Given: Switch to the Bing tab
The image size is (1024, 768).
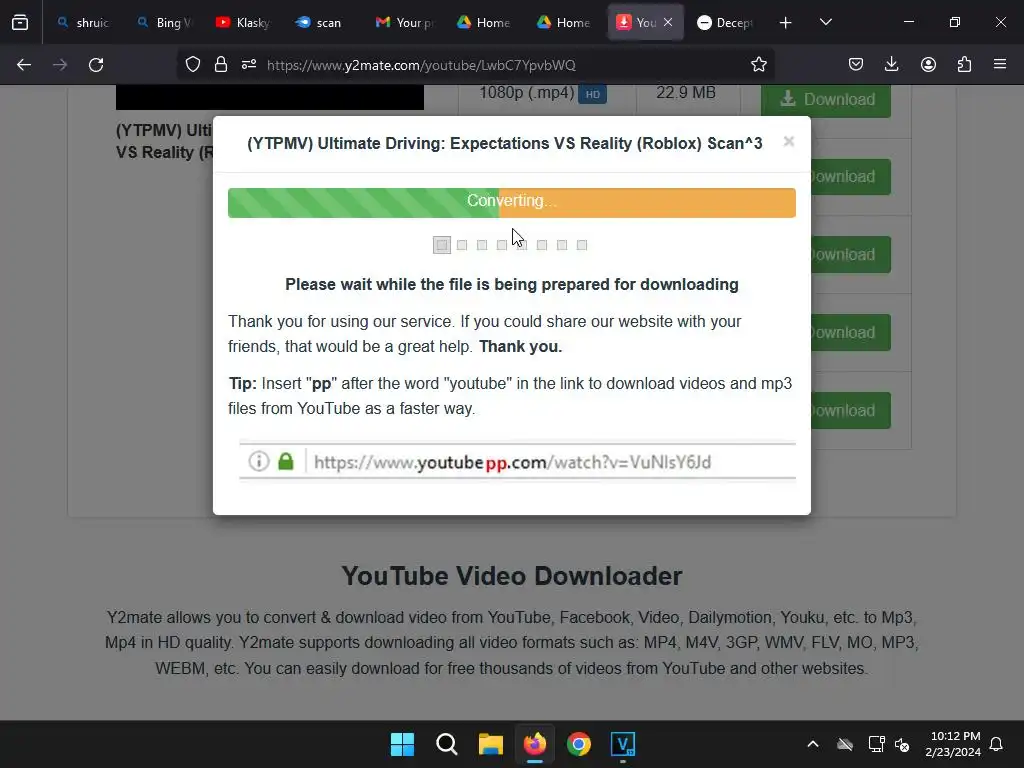Looking at the screenshot, I should click(163, 22).
